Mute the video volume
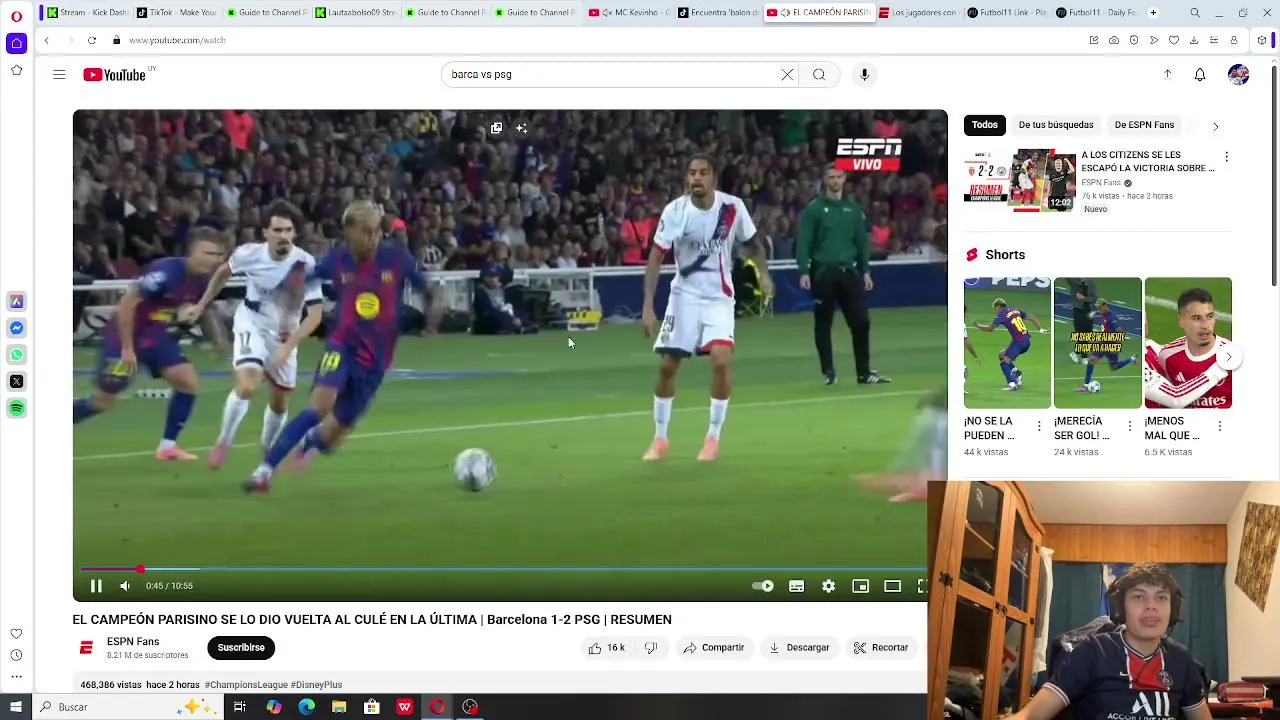This screenshot has width=1280, height=720. [125, 586]
